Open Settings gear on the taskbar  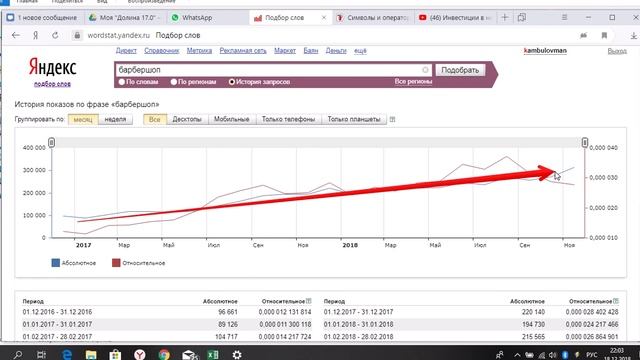click(237, 355)
